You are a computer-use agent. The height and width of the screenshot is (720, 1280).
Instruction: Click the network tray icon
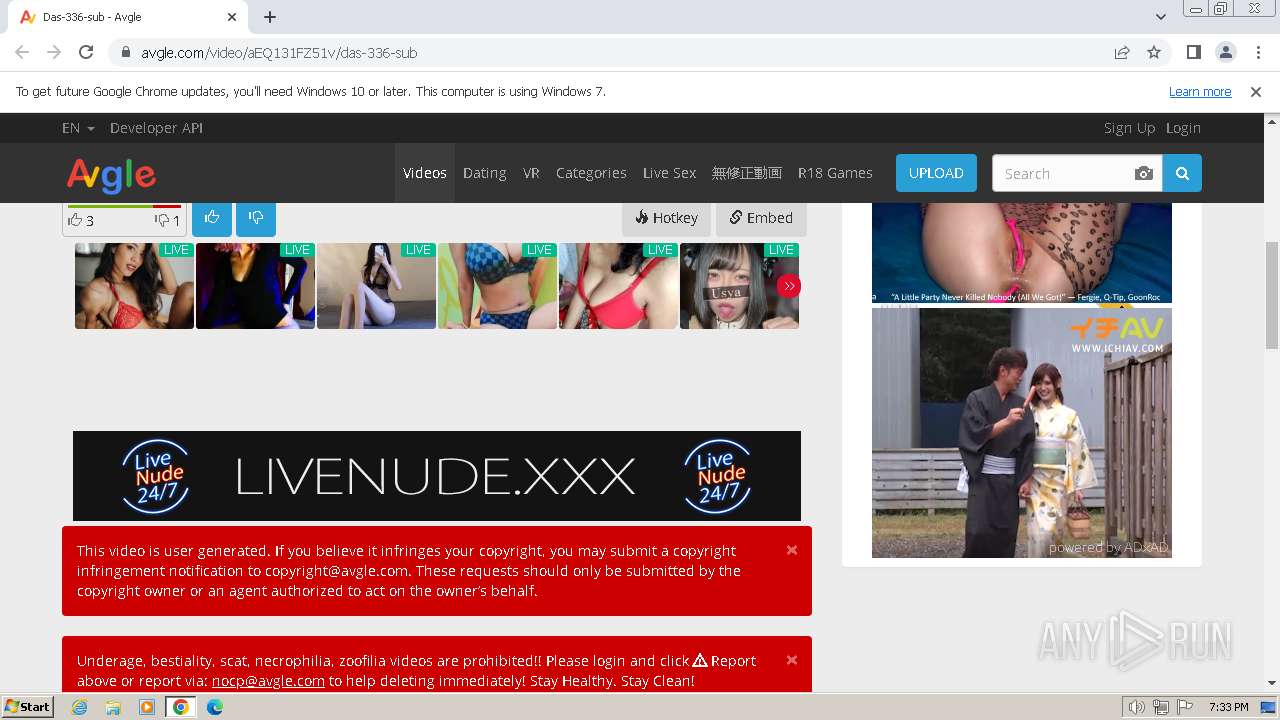click(x=1161, y=707)
